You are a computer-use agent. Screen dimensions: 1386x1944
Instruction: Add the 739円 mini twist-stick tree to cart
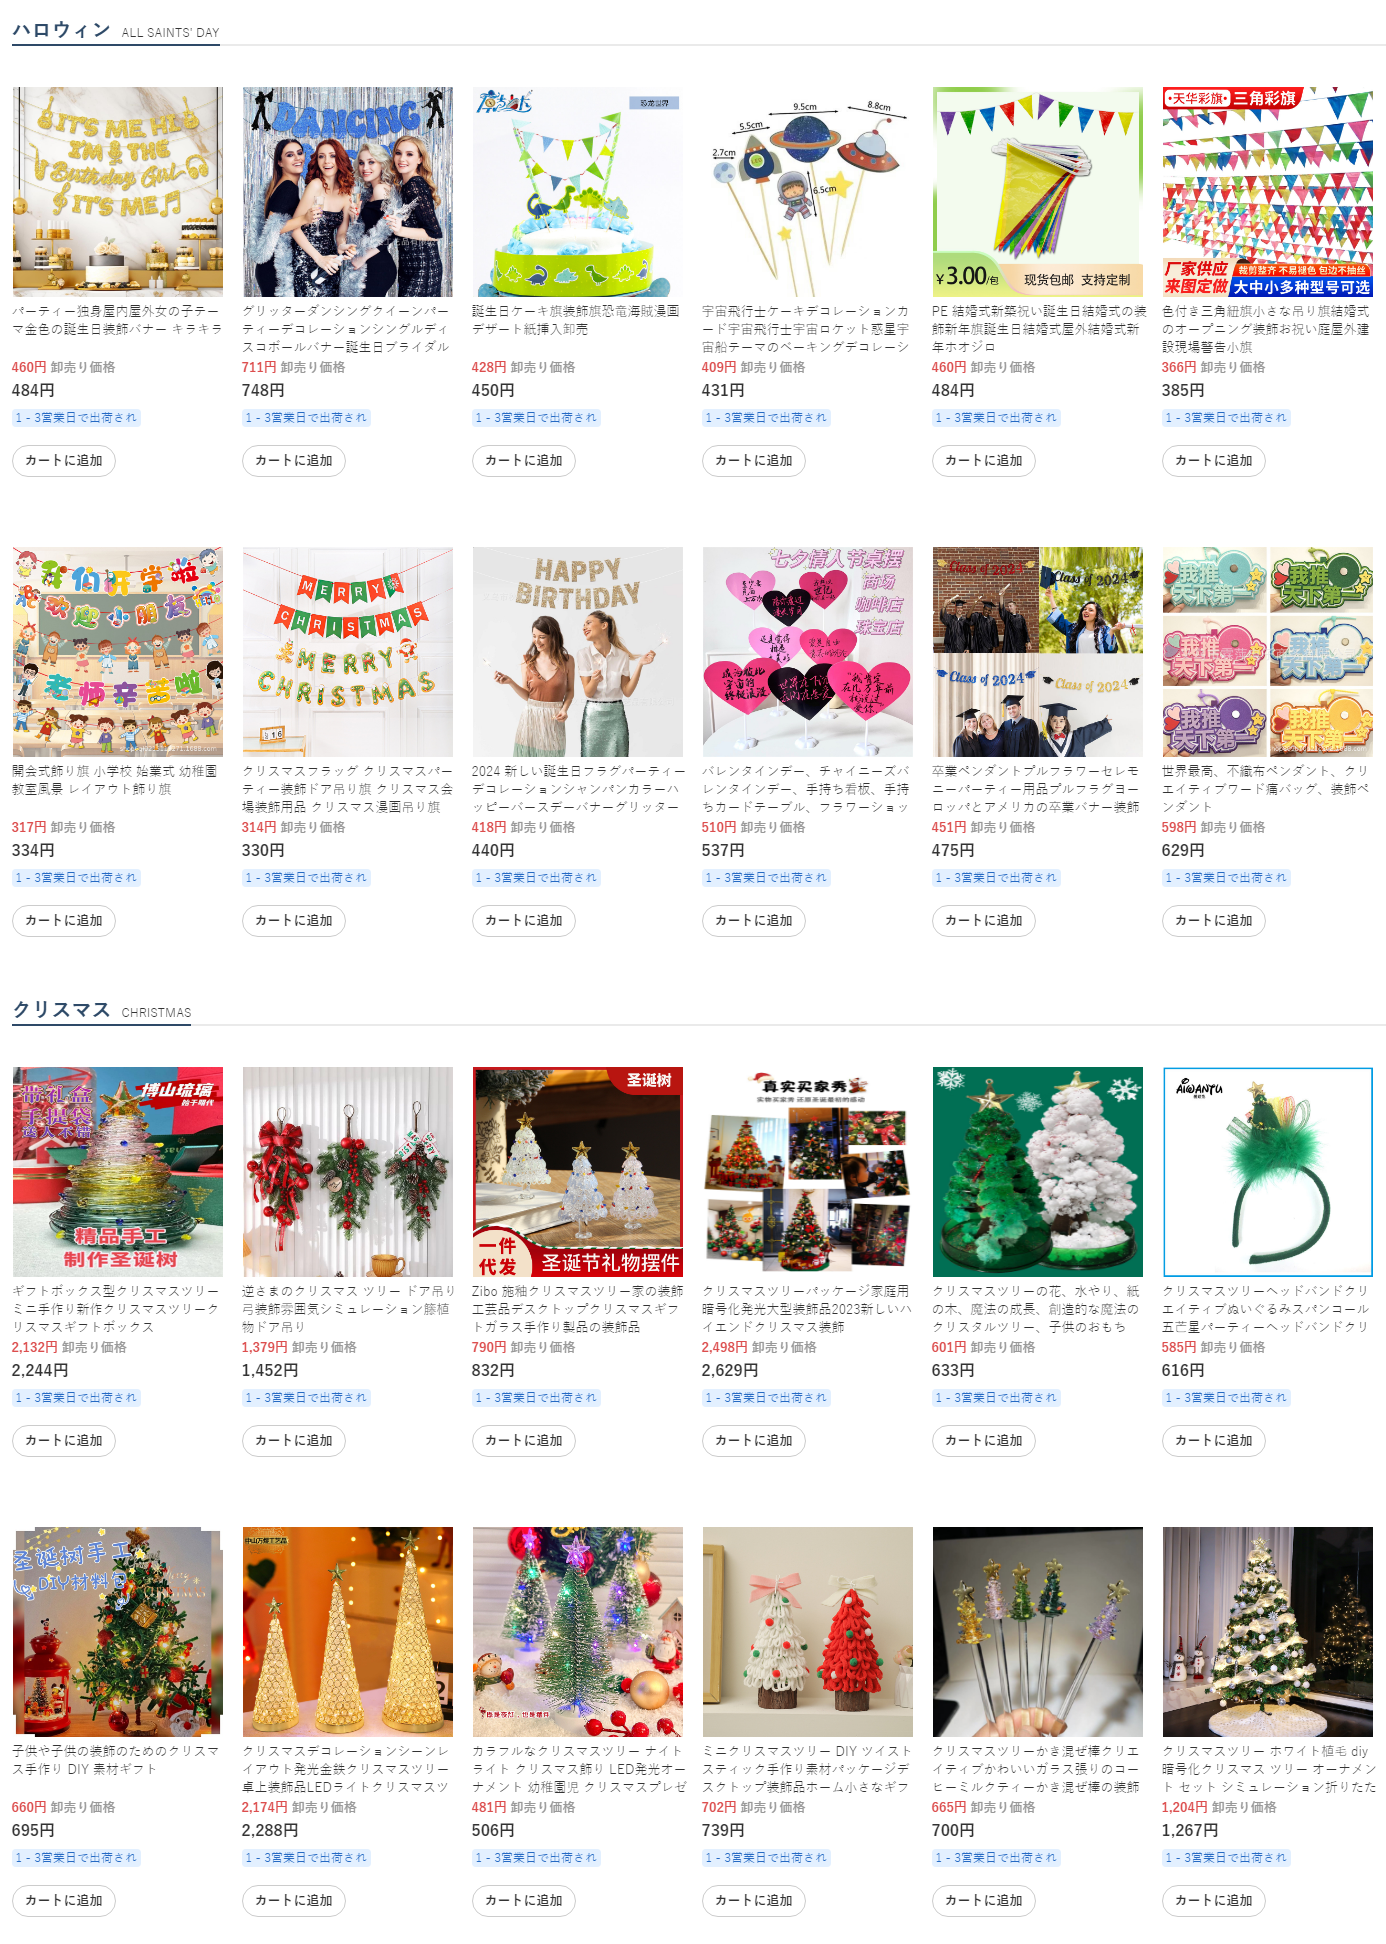754,1901
